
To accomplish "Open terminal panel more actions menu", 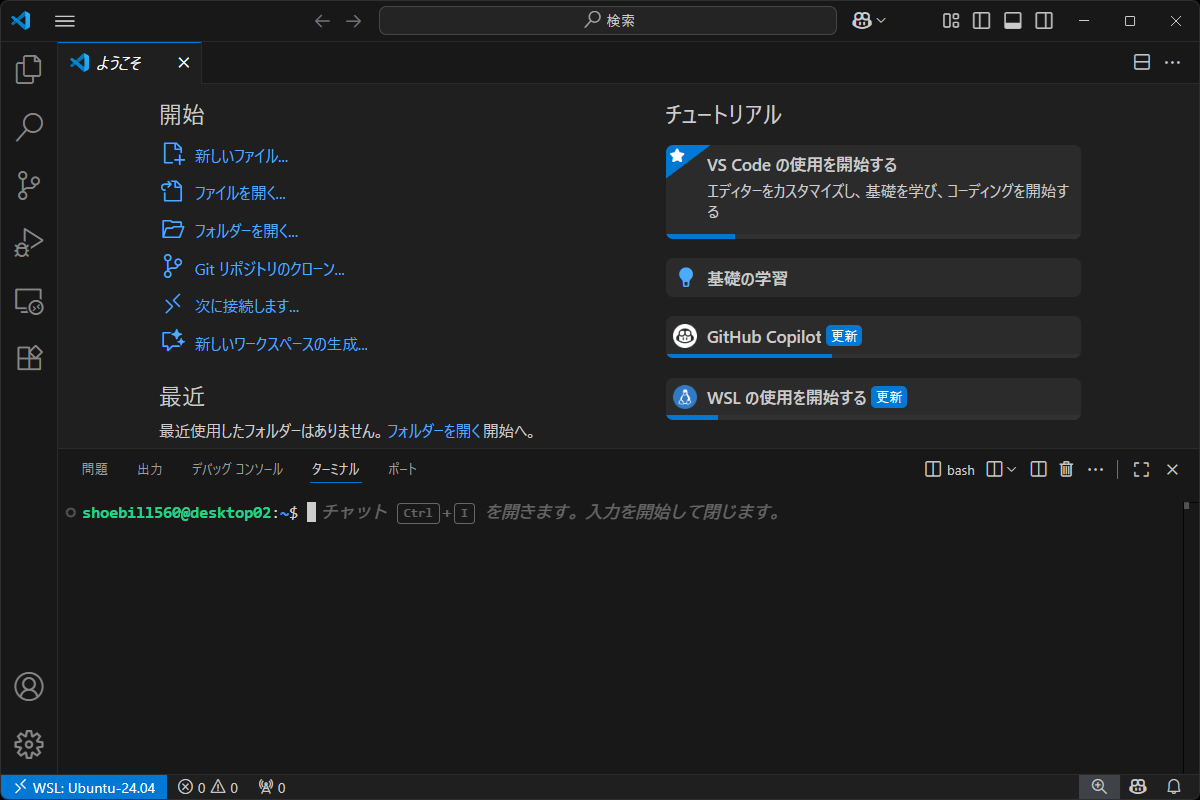I will coord(1095,469).
